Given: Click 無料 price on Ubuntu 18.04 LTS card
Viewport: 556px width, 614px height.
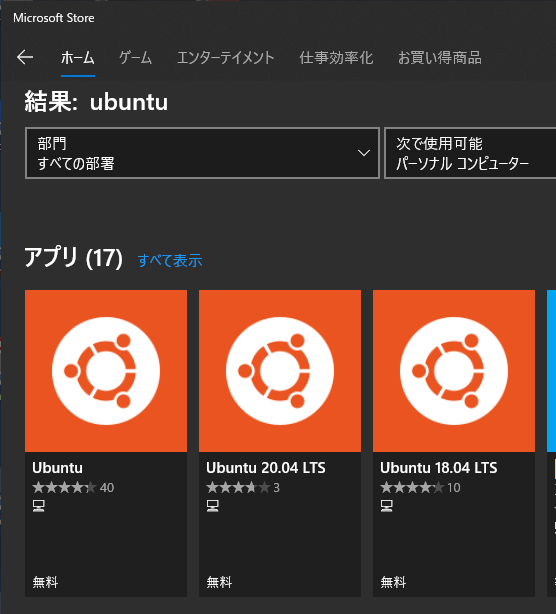Looking at the screenshot, I should [393, 582].
